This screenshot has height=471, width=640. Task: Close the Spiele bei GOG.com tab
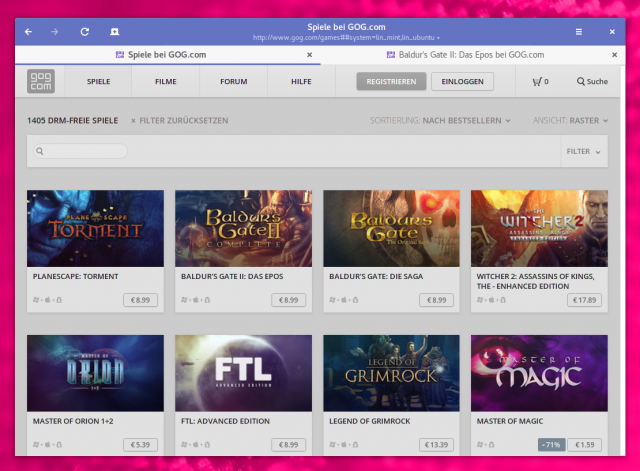pos(309,55)
